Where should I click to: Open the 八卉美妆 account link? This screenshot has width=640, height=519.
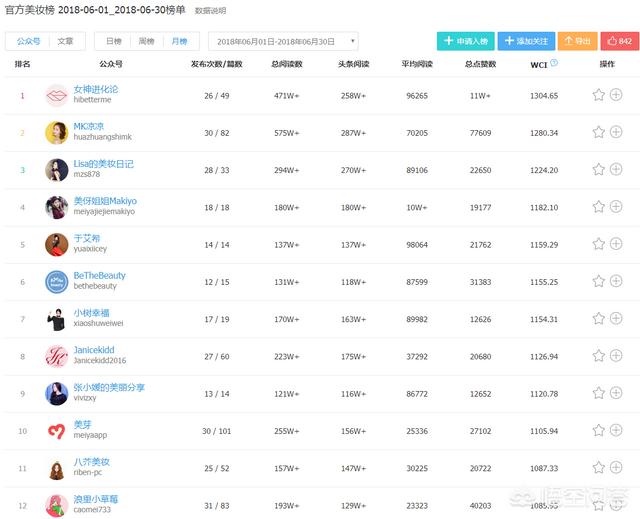[x=91, y=462]
